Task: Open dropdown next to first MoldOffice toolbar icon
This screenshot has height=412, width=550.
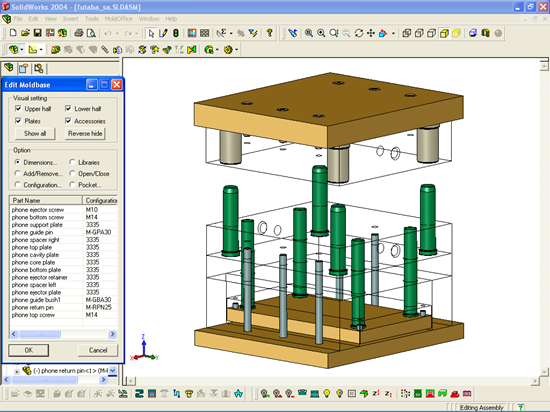Action: pyautogui.click(x=22, y=50)
